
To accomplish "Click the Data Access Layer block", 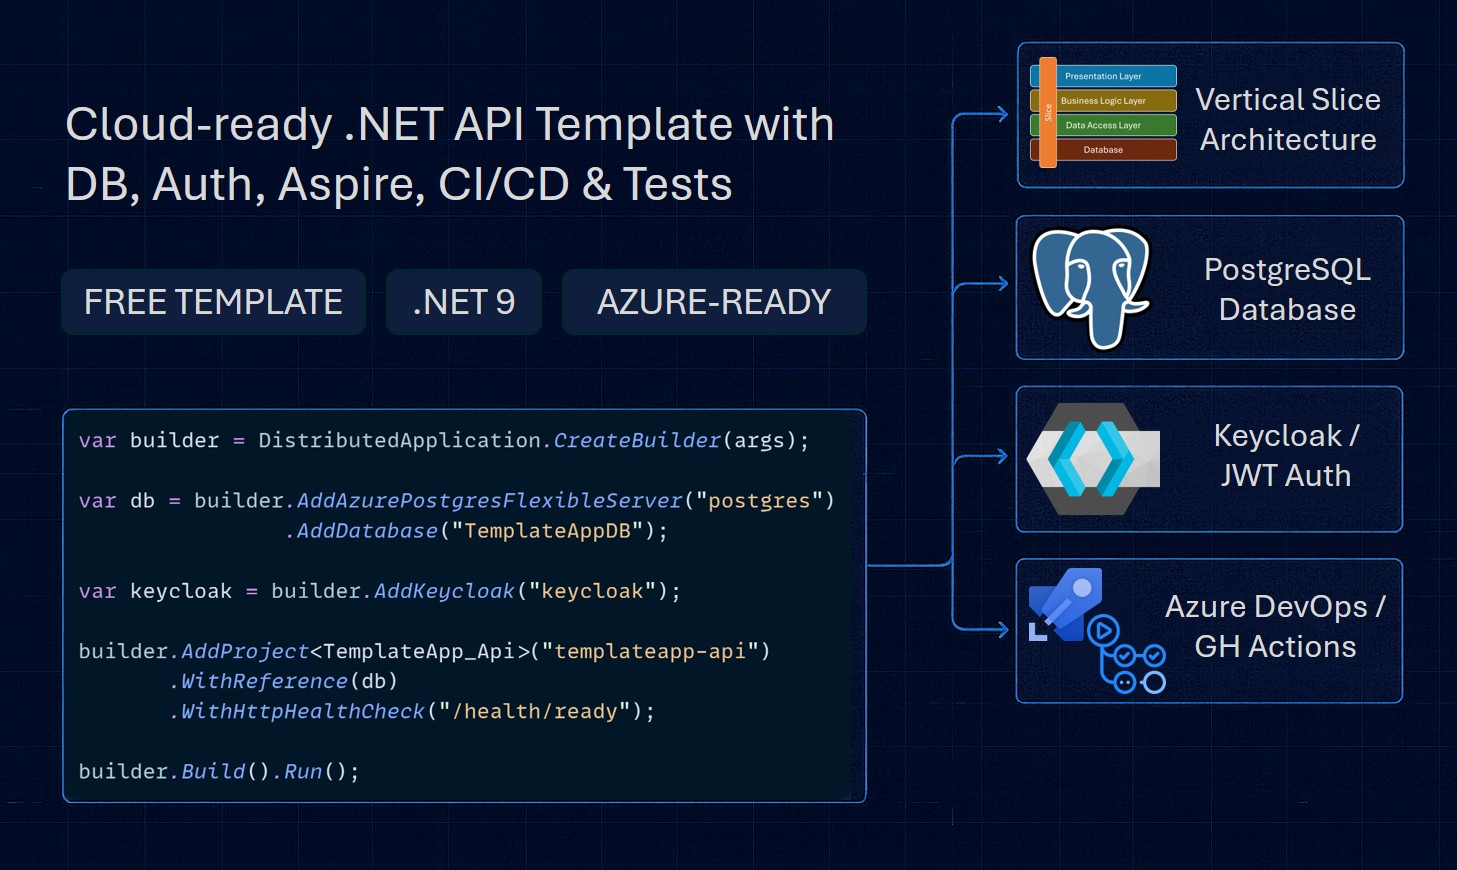I will (x=1103, y=125).
